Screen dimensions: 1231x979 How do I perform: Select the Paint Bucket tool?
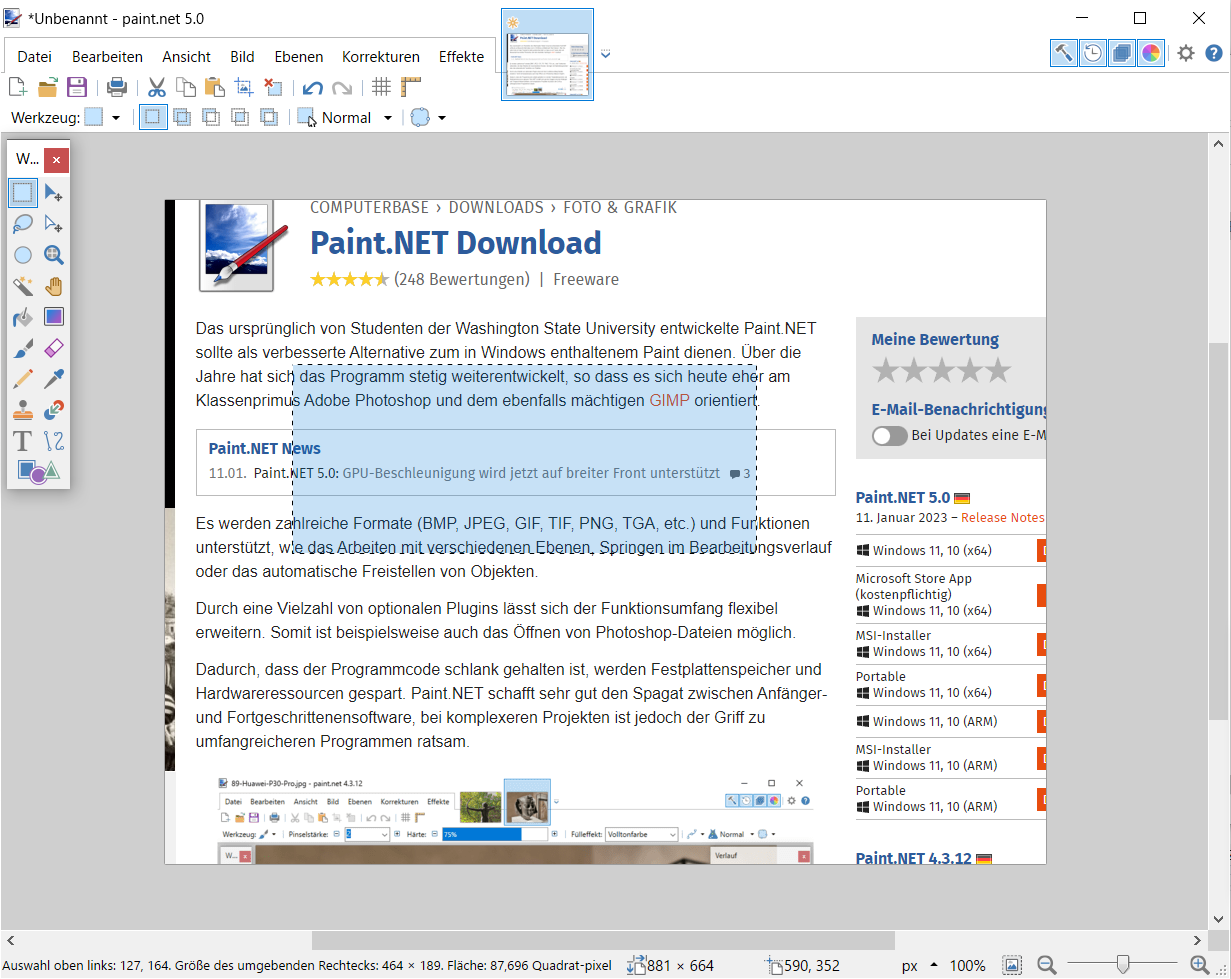pyautogui.click(x=23, y=317)
